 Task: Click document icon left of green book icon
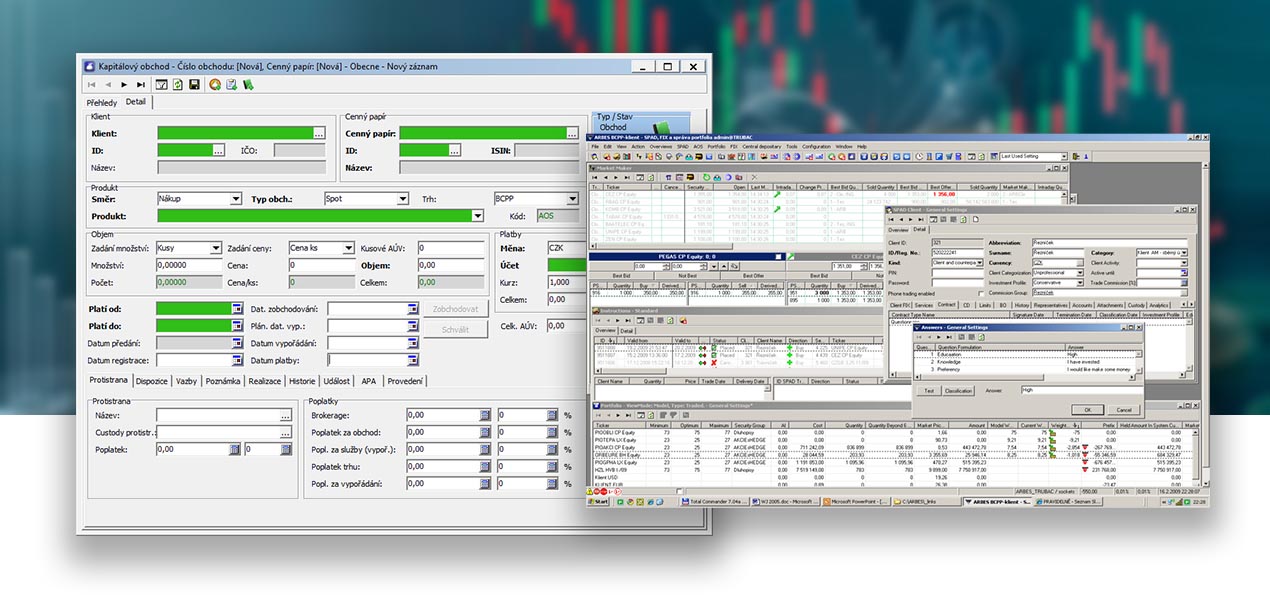point(231,85)
